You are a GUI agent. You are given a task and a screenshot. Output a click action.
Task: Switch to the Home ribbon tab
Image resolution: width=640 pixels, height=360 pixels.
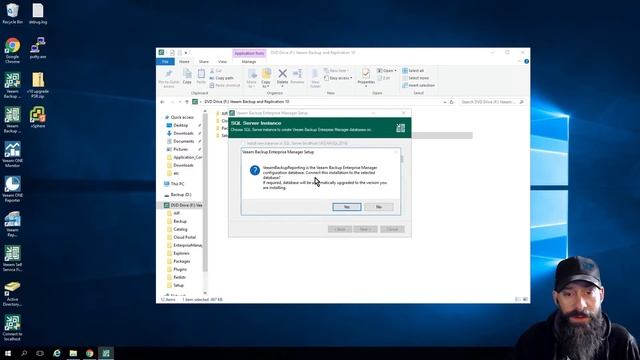pyautogui.click(x=184, y=62)
